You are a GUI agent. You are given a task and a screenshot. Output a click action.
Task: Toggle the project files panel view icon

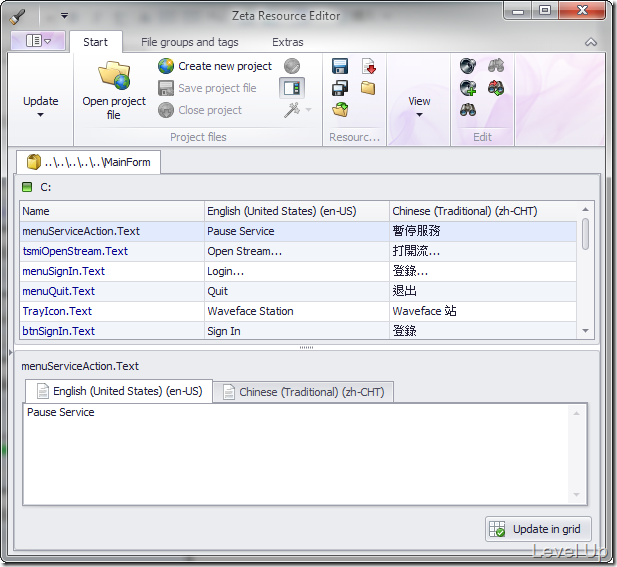(292, 88)
